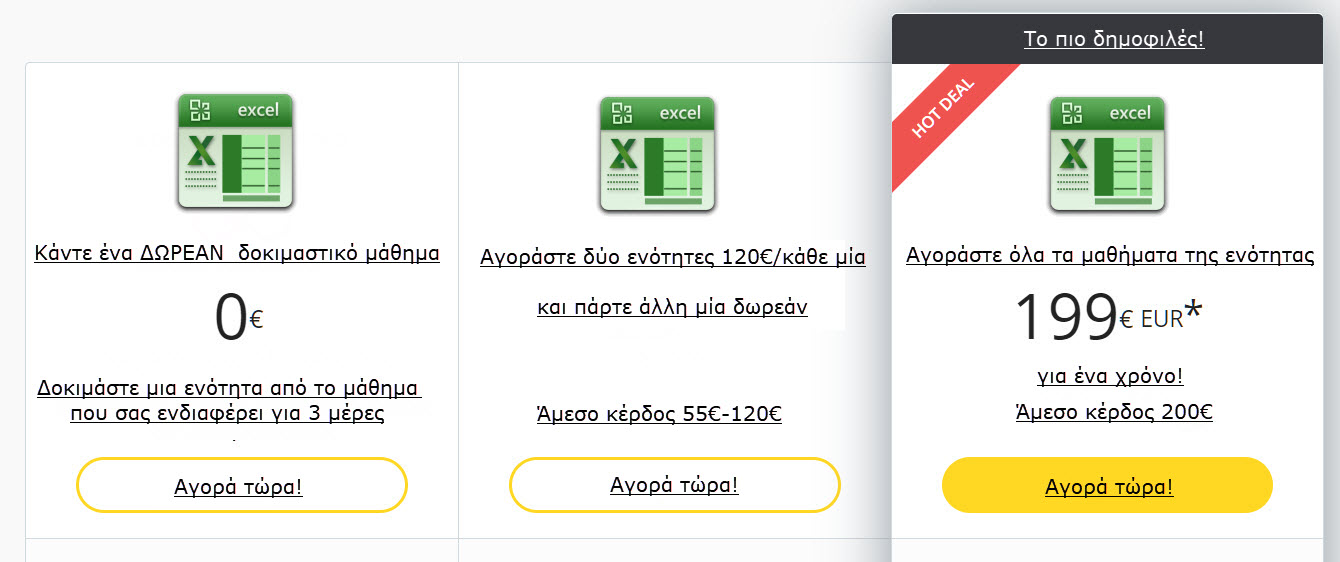Viewport: 1340px width, 562px height.
Task: Click the Excel icon in the two-units offer card
Action: pyautogui.click(x=657, y=154)
